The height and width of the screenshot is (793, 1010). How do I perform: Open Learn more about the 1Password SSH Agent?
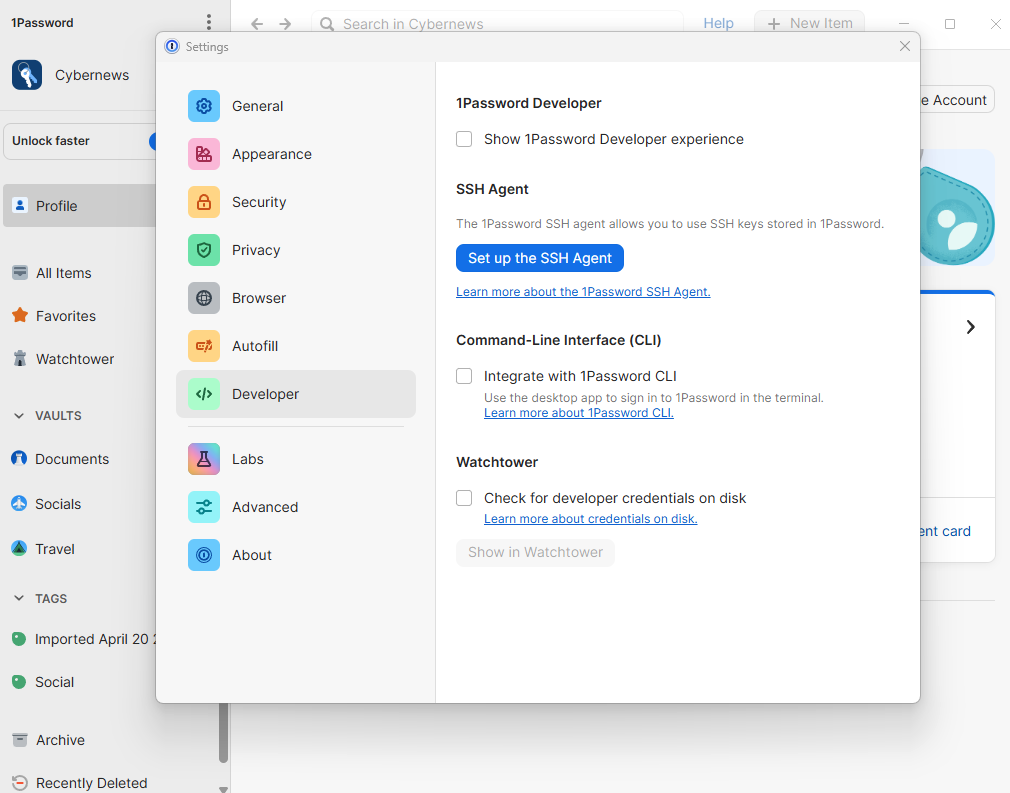[583, 292]
